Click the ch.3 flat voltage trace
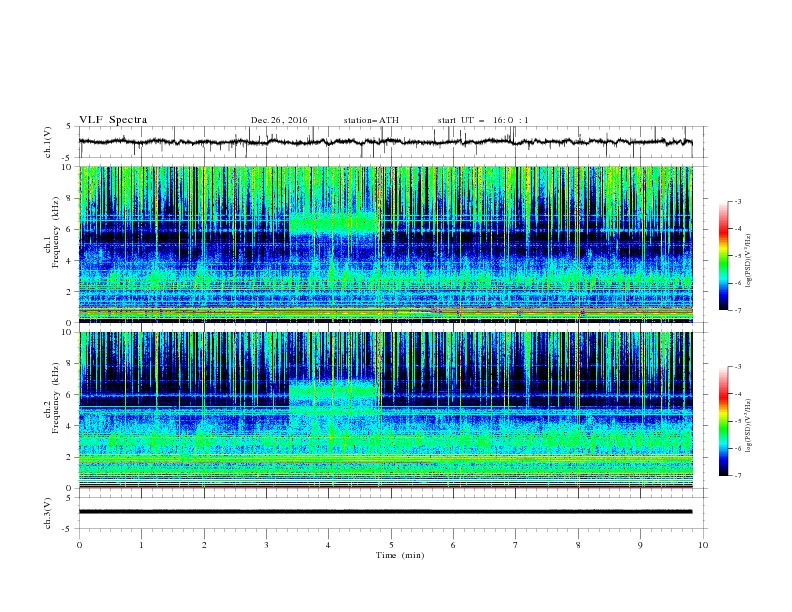The width and height of the screenshot is (792, 612). [x=385, y=512]
